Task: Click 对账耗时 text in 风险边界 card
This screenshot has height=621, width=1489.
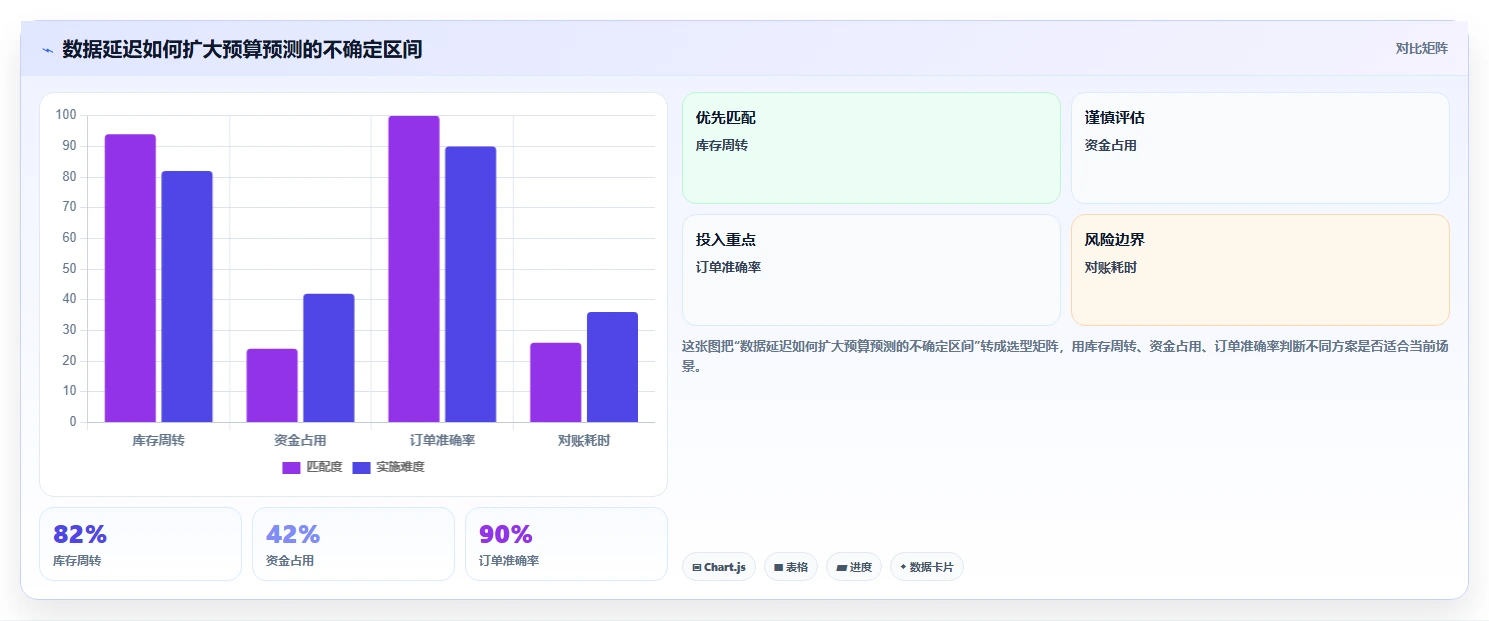Action: (1111, 267)
